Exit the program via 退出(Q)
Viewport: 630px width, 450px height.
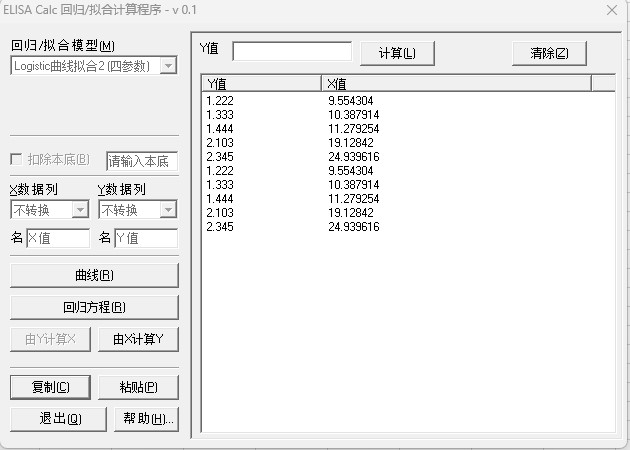click(x=50, y=418)
